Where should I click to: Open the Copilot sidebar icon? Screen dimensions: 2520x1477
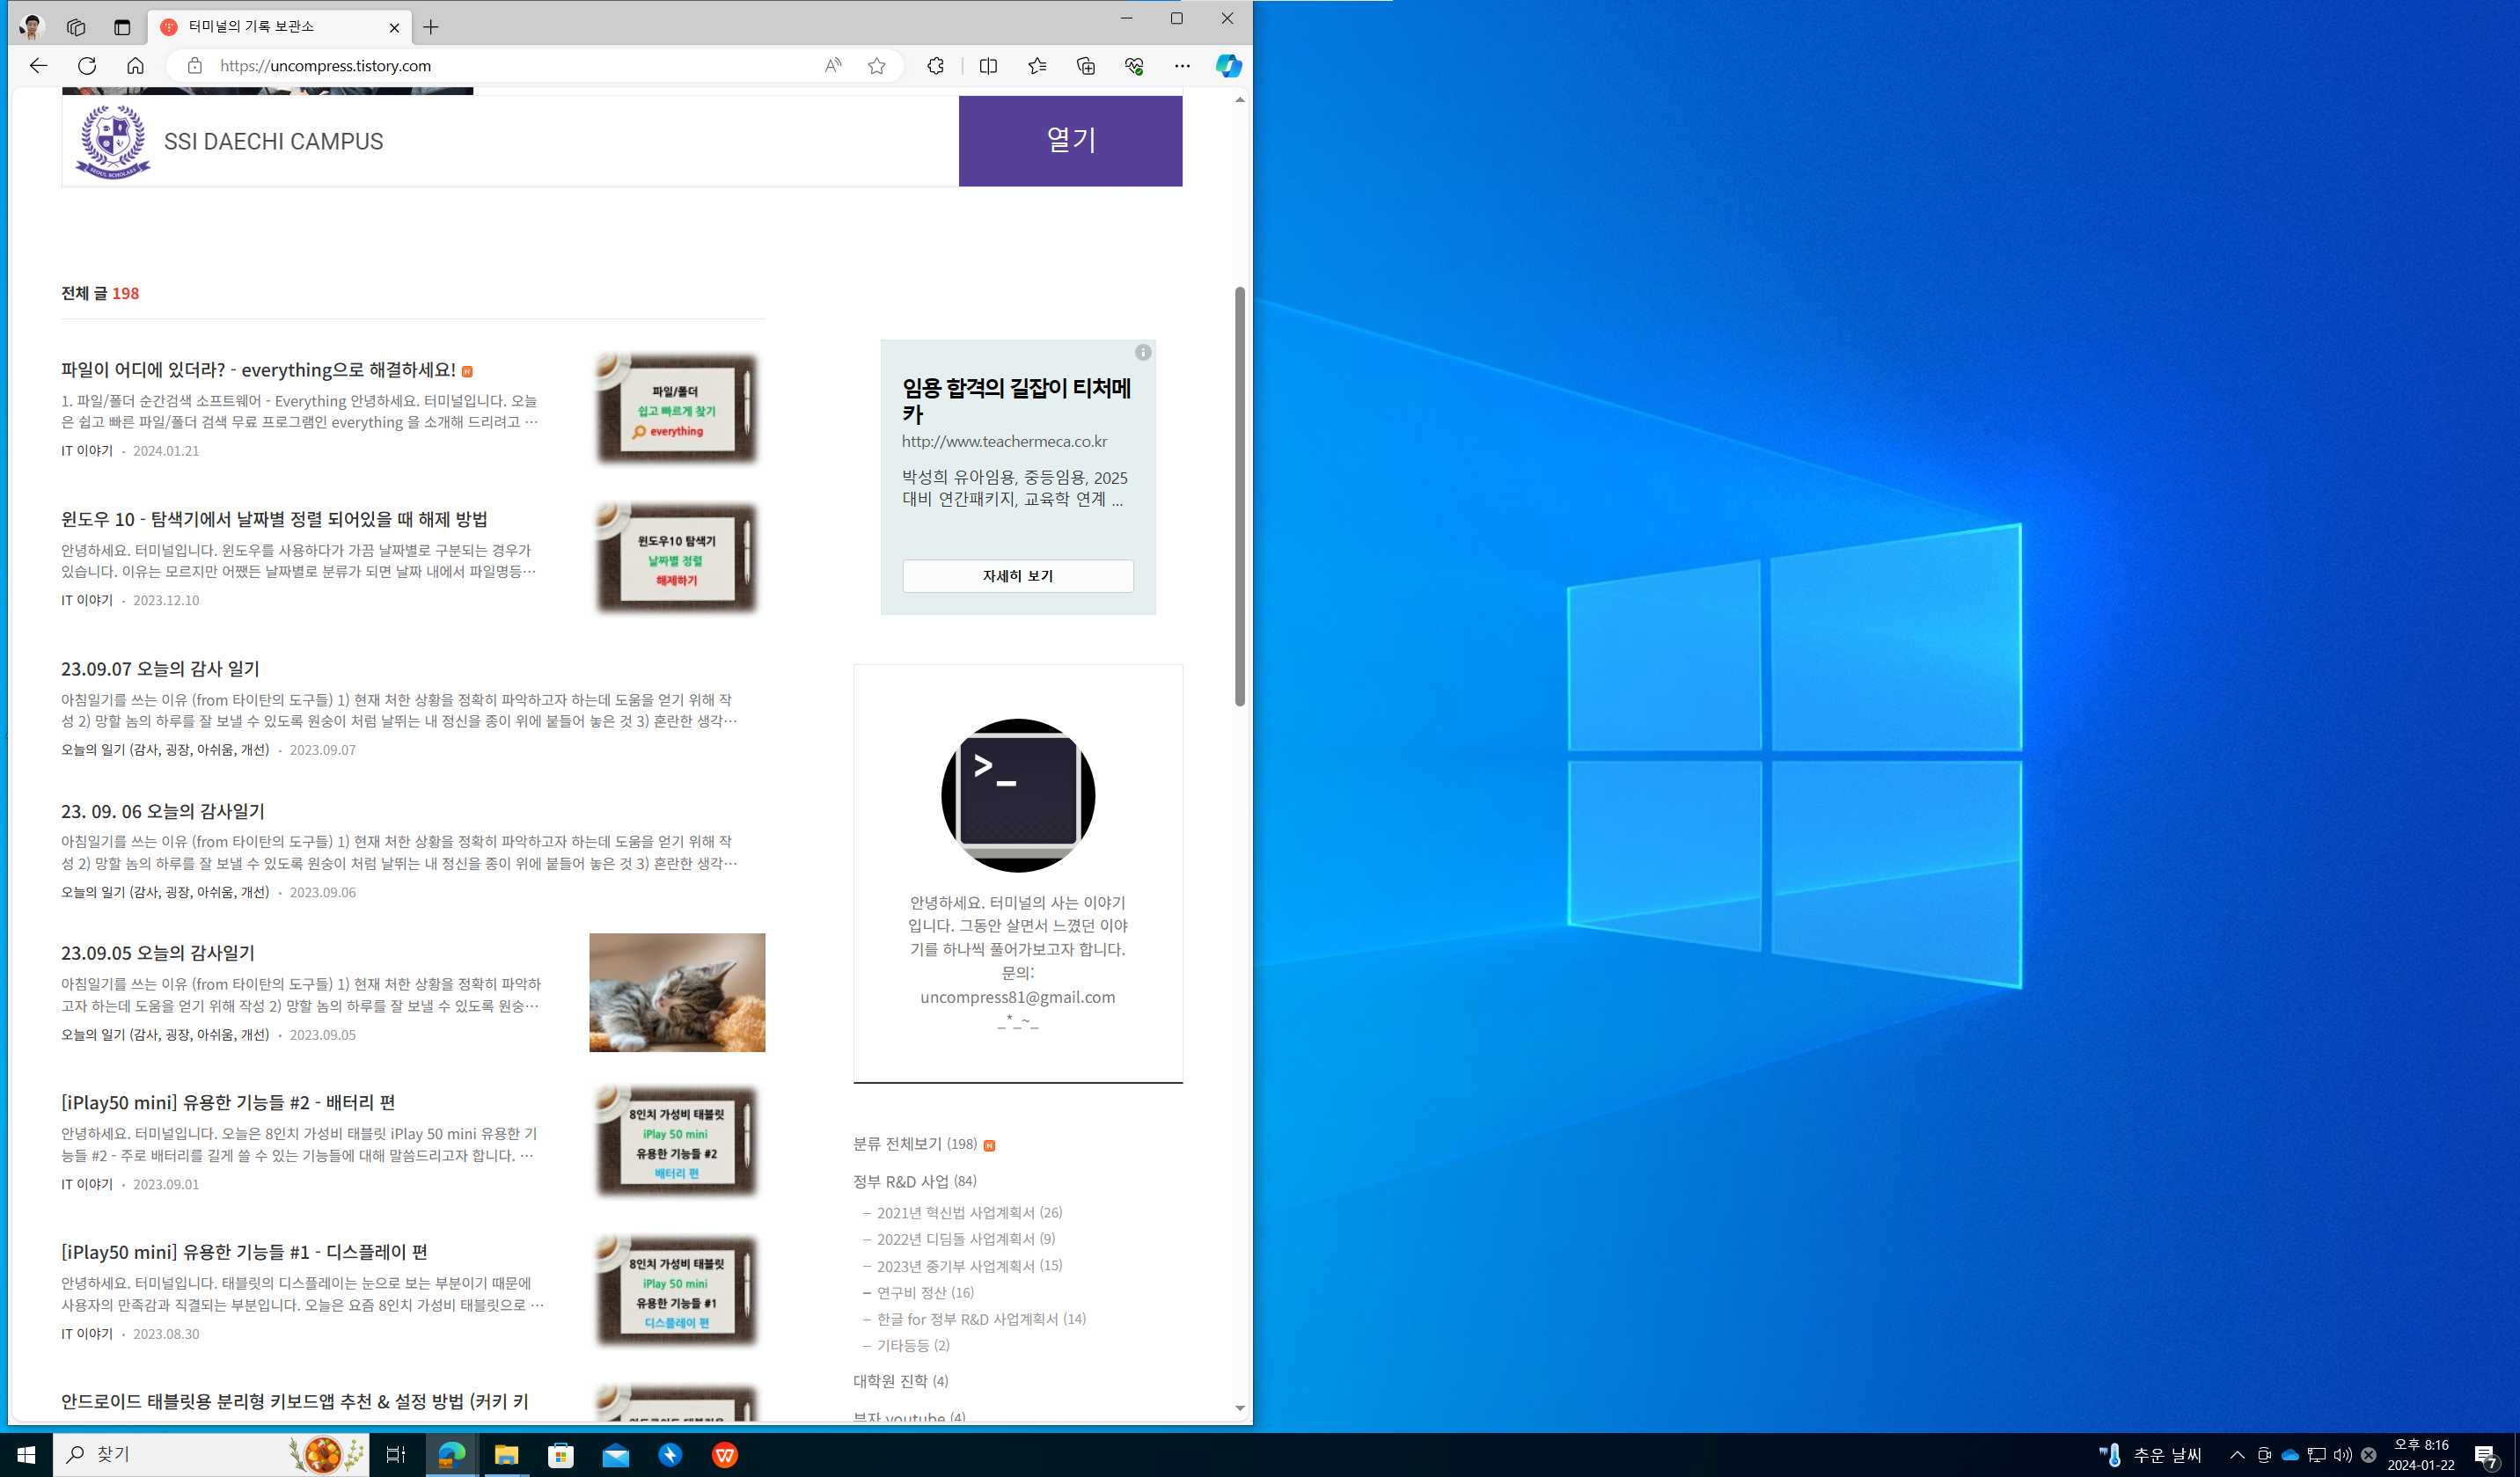pyautogui.click(x=1228, y=66)
